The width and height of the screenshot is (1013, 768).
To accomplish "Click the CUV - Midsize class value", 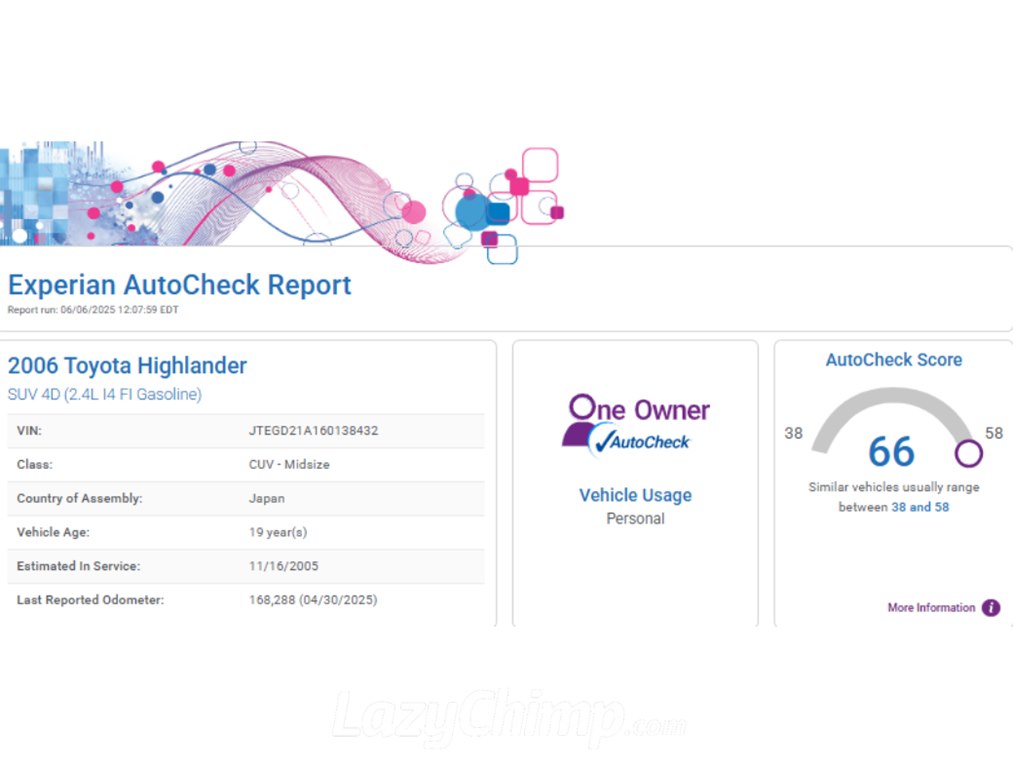I will click(289, 464).
